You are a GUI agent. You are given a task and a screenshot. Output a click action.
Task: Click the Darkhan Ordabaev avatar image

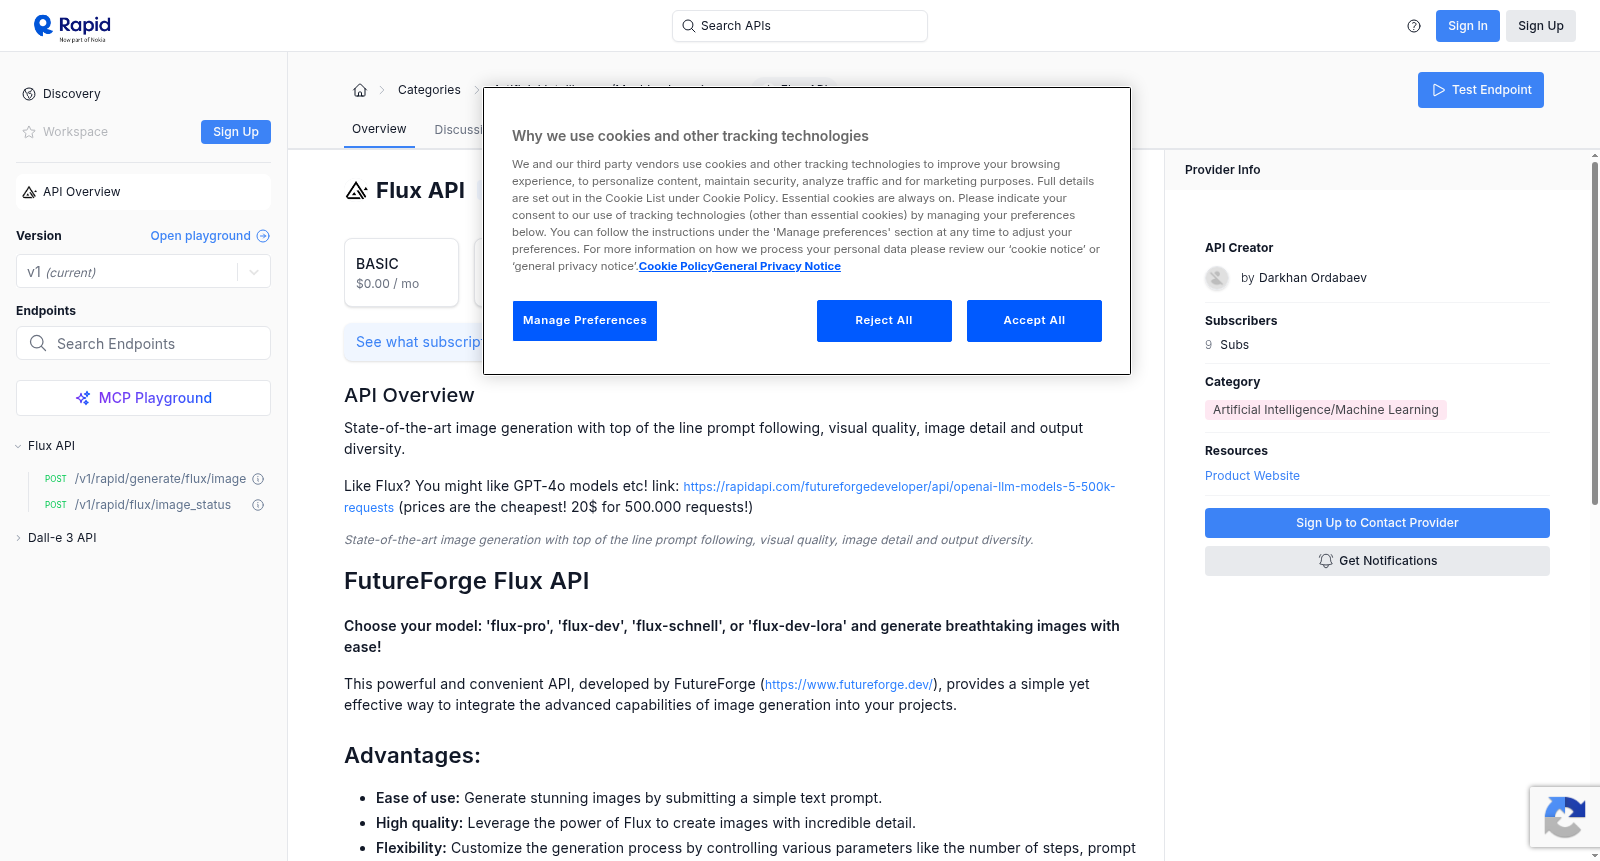pos(1217,278)
